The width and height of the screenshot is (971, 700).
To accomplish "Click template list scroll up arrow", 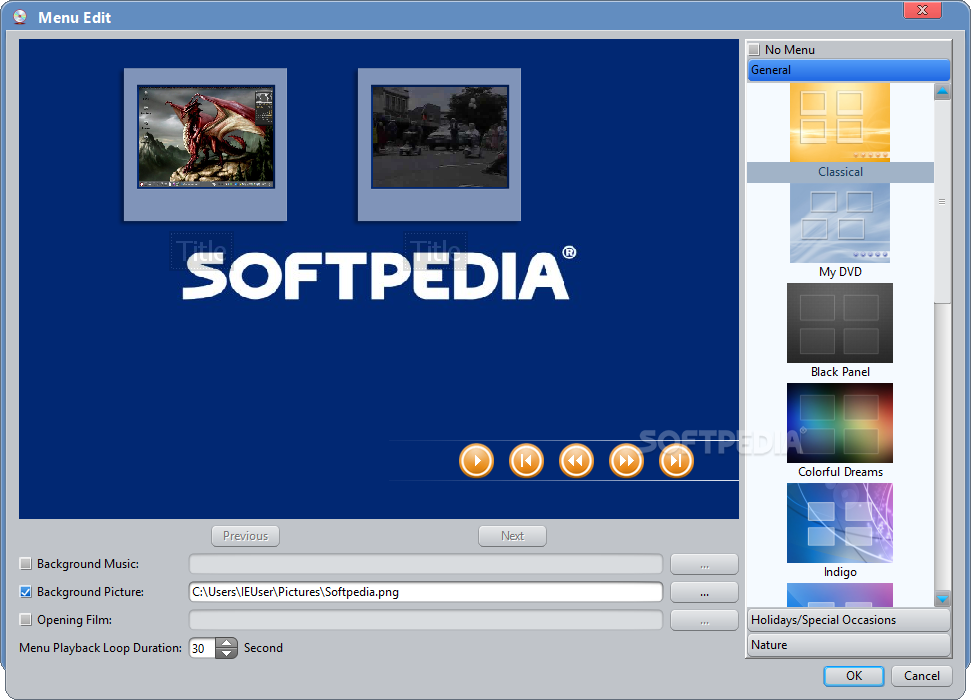I will click(x=943, y=92).
